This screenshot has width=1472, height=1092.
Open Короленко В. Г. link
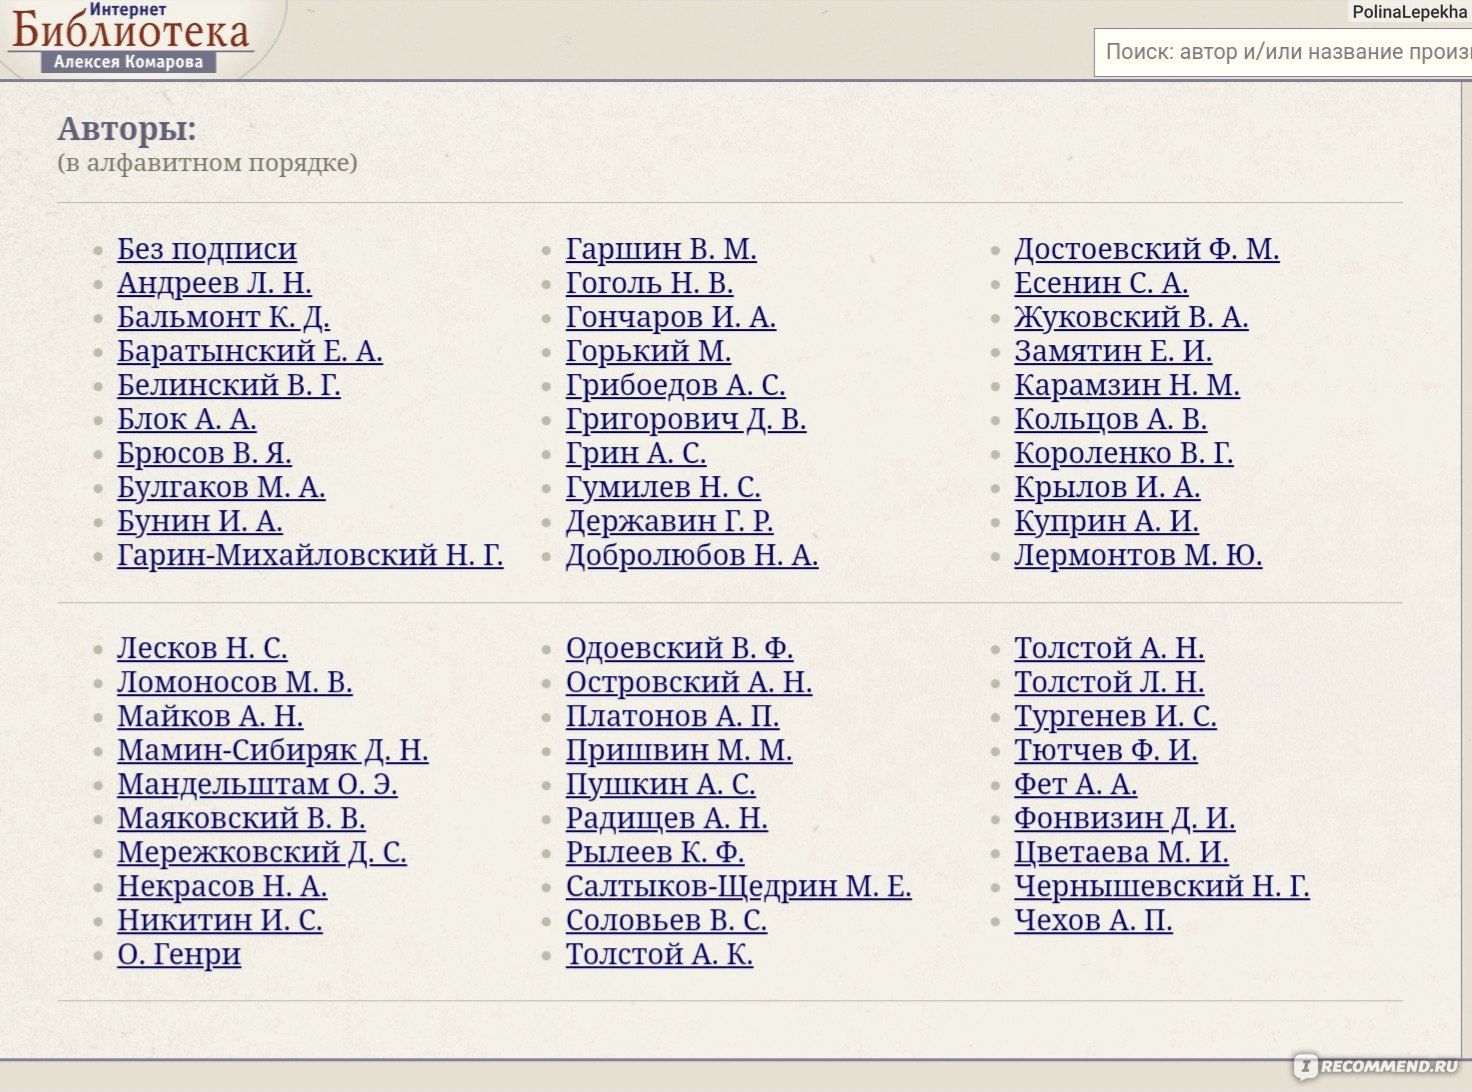pos(1124,453)
